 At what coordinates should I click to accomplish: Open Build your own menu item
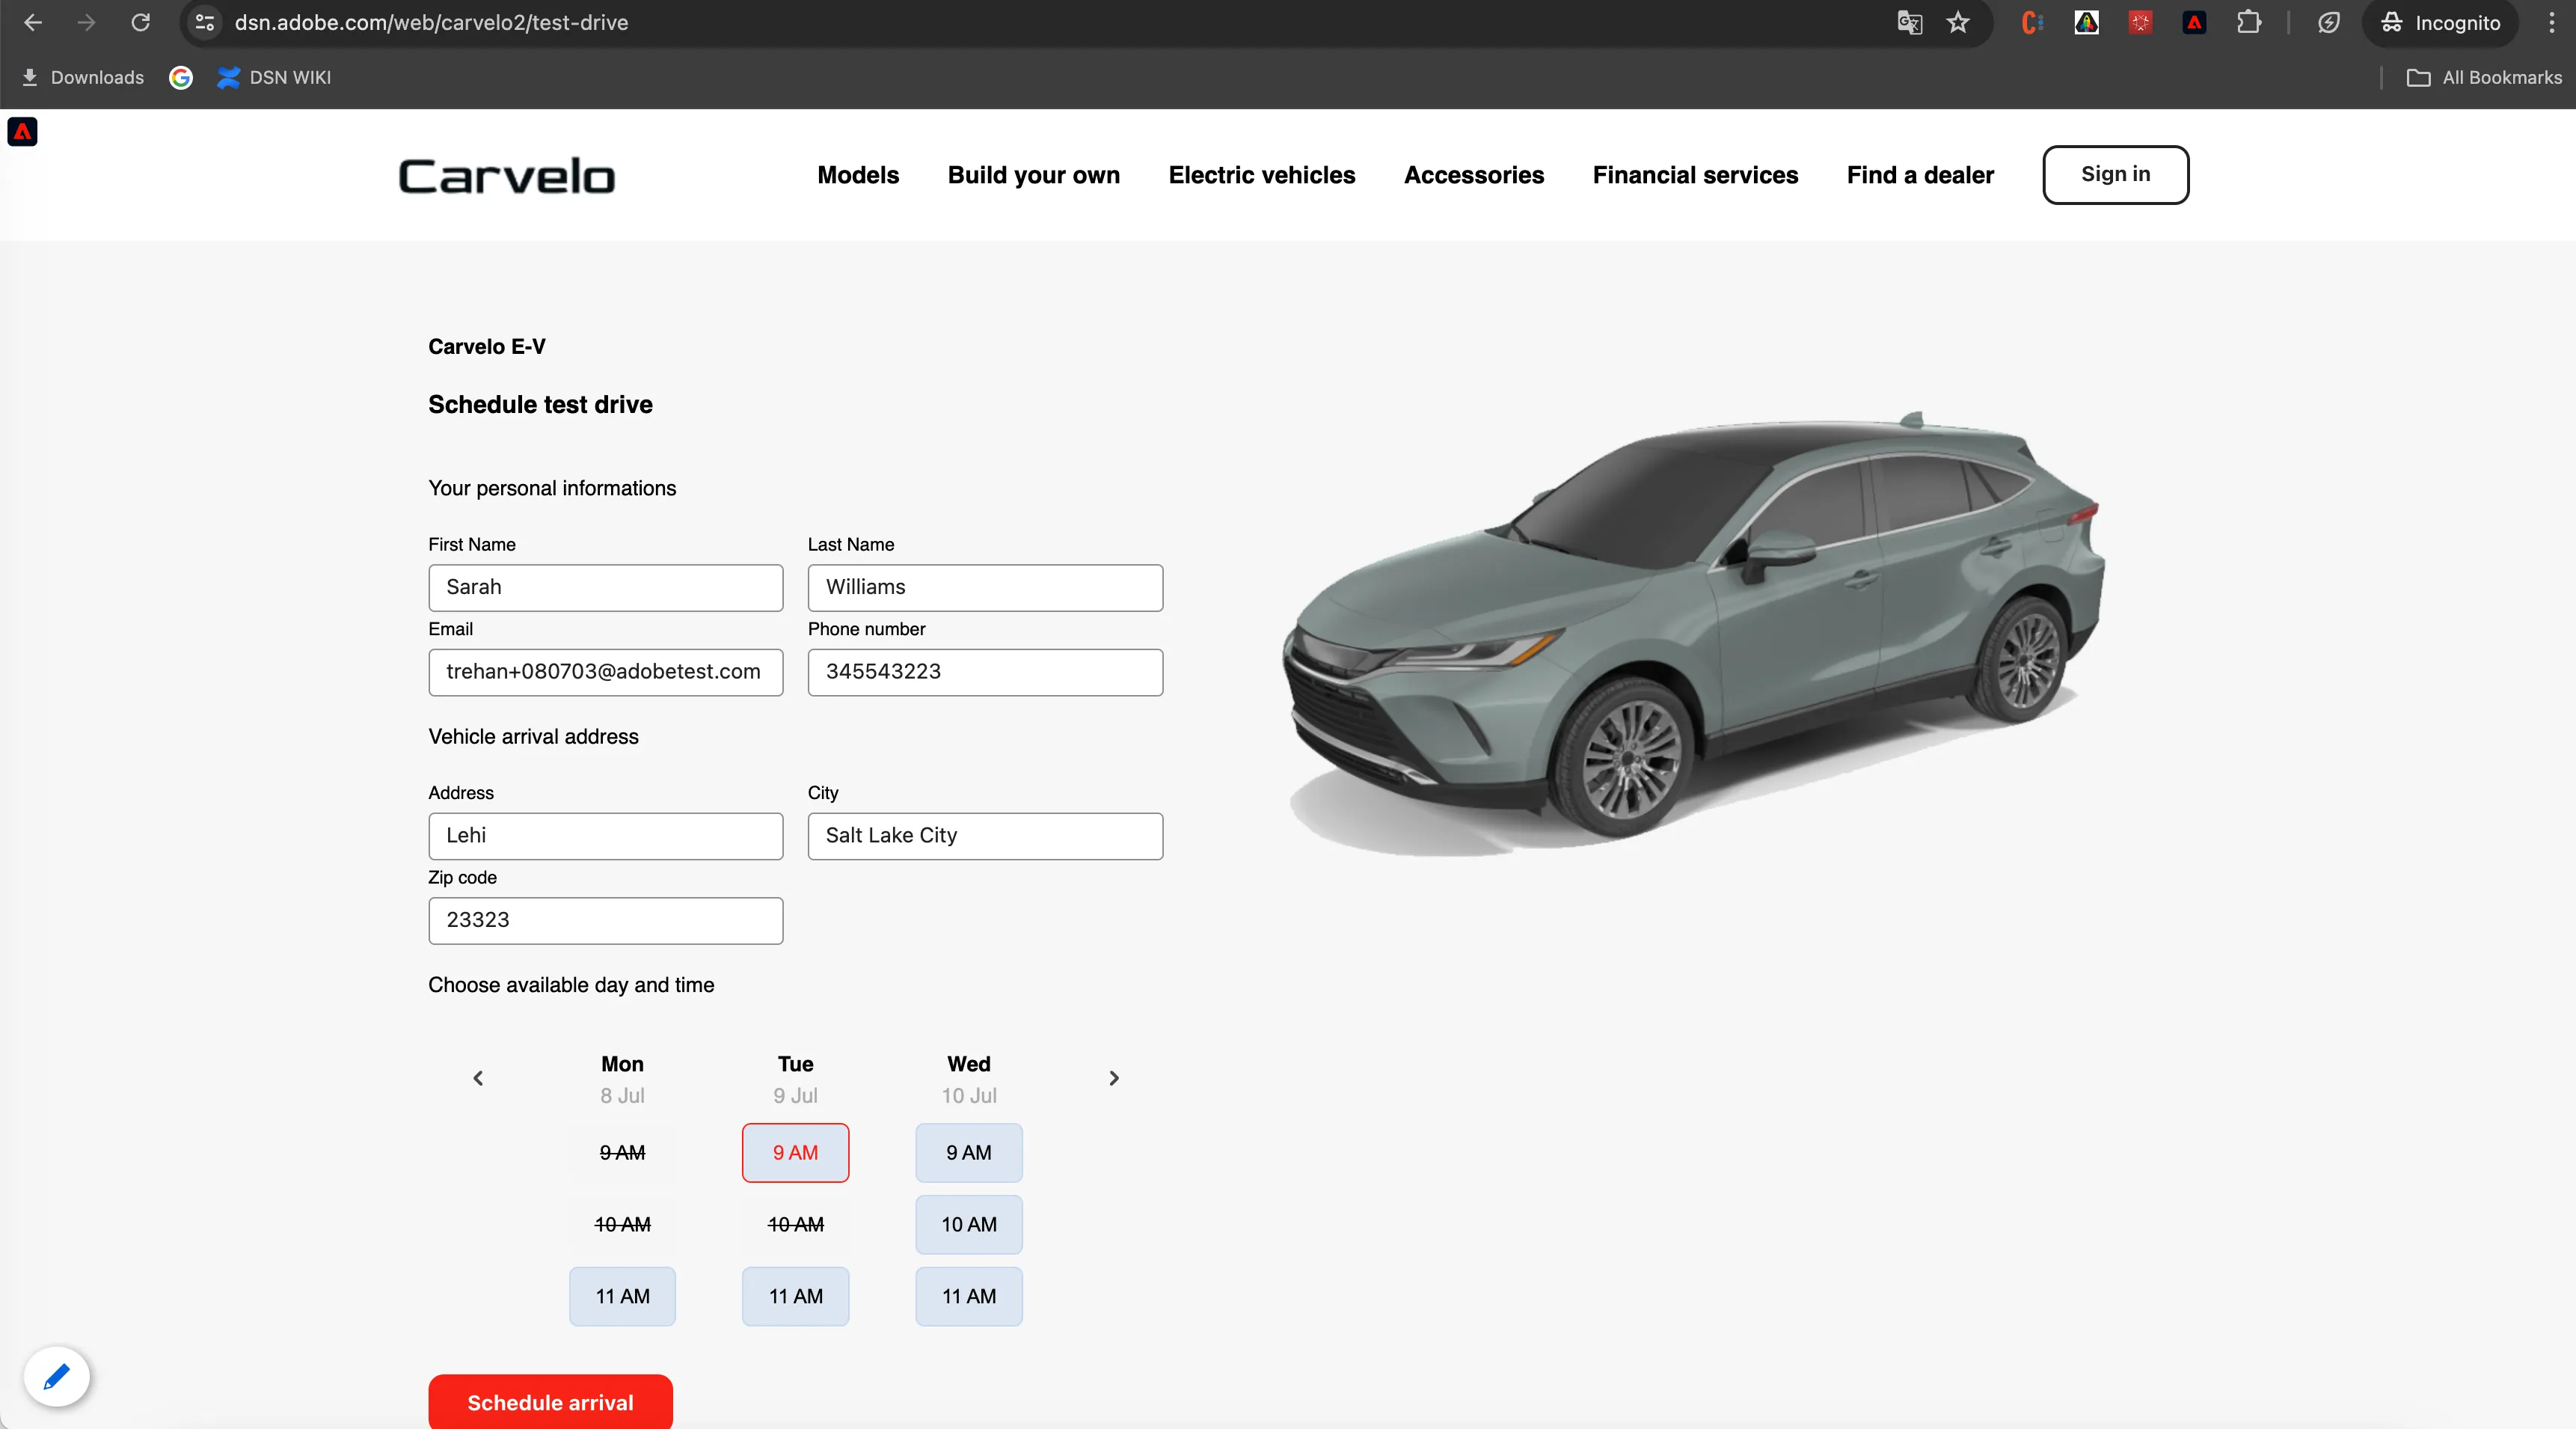(x=1034, y=175)
